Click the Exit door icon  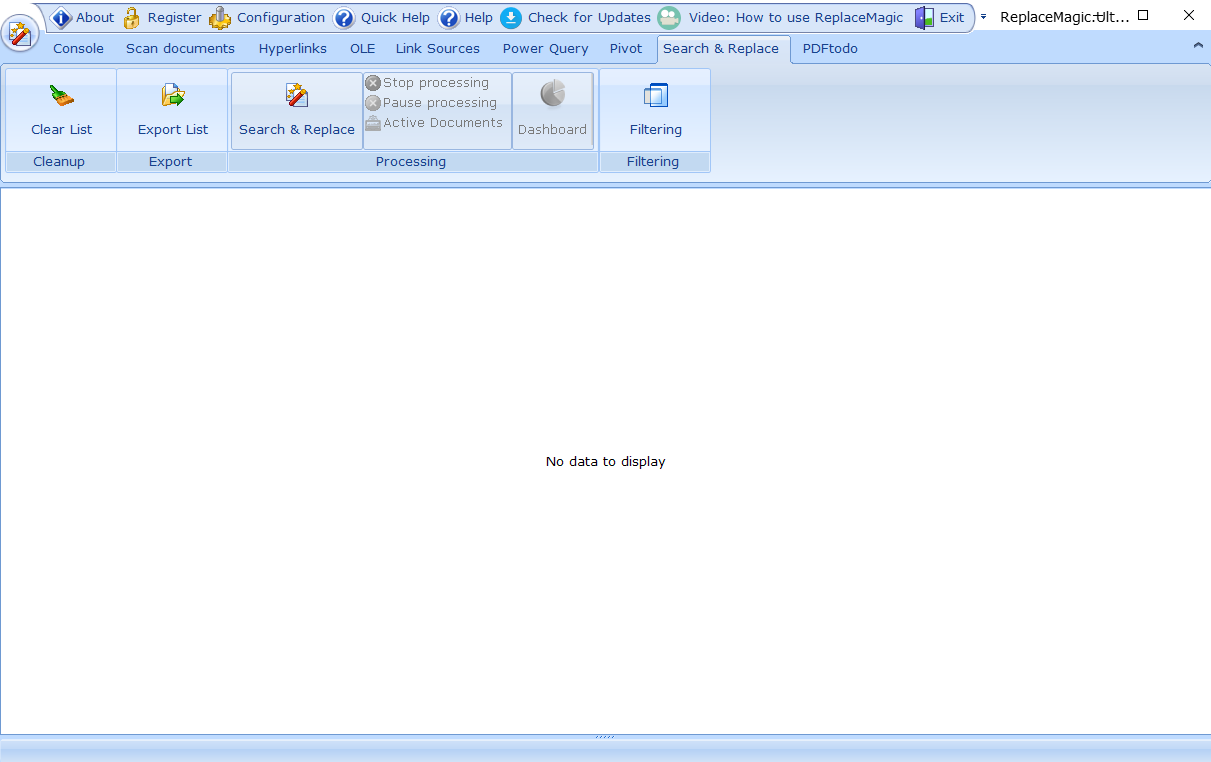pos(924,18)
